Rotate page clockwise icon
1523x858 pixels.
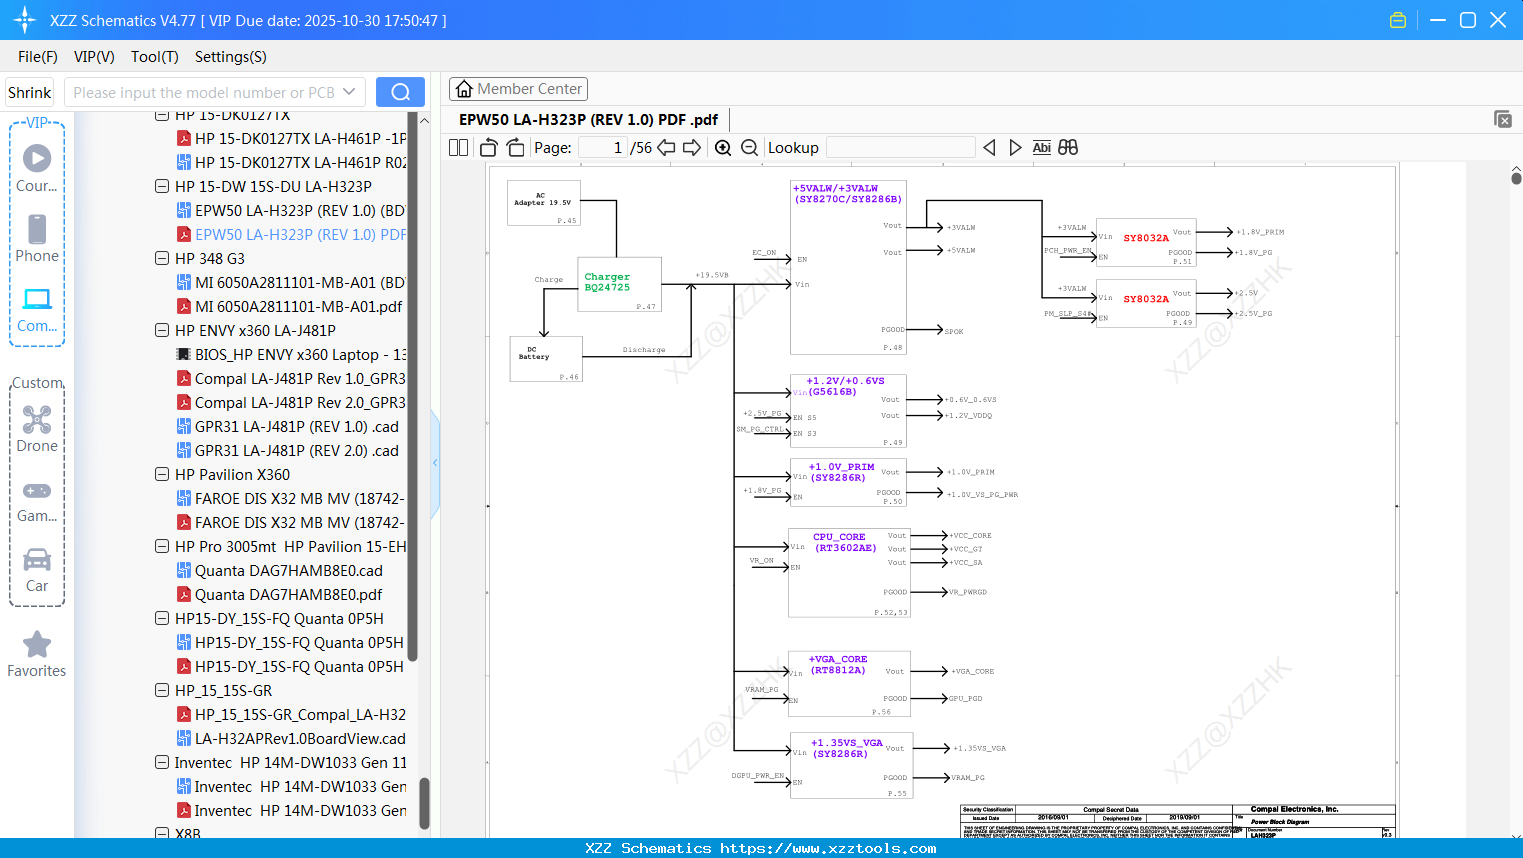(516, 148)
